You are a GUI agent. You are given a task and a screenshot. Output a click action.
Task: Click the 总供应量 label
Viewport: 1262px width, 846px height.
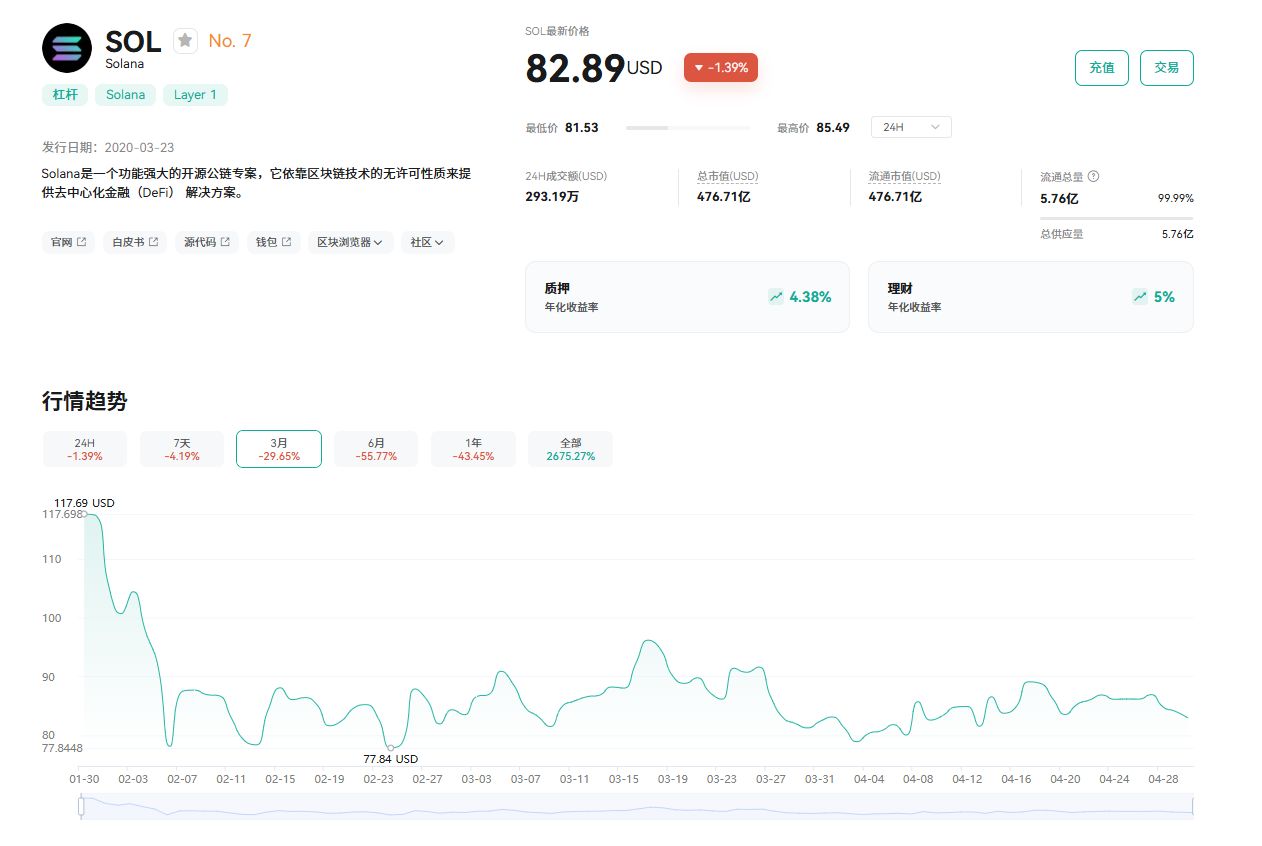tap(1062, 234)
